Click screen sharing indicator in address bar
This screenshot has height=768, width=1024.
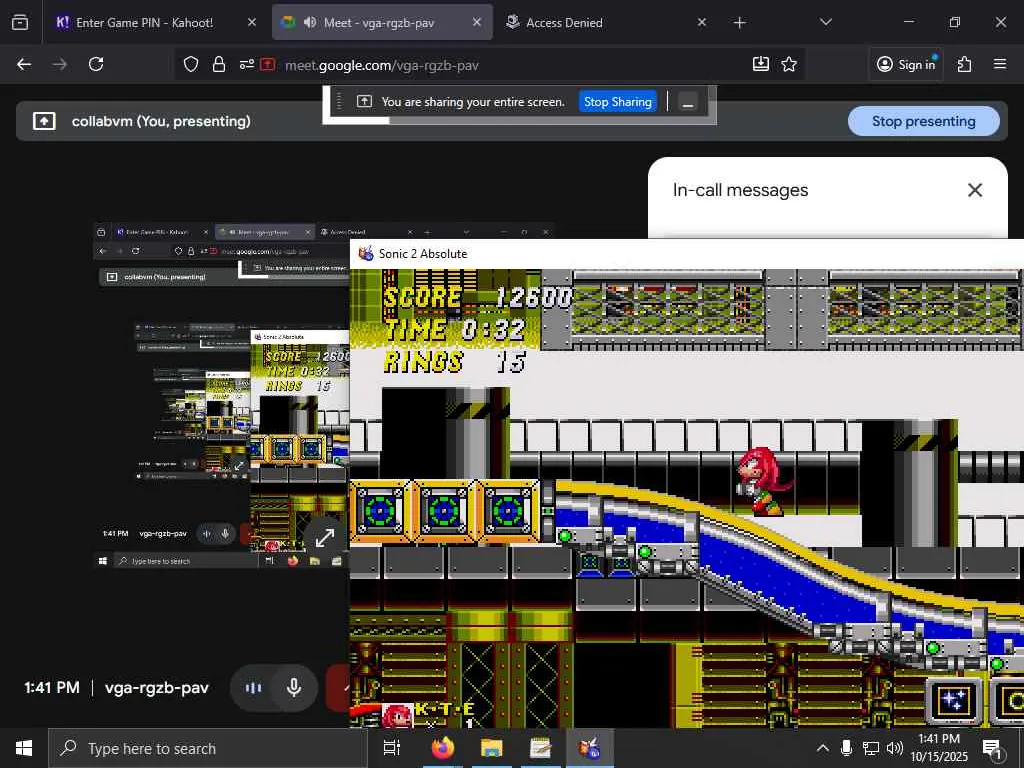pyautogui.click(x=268, y=64)
